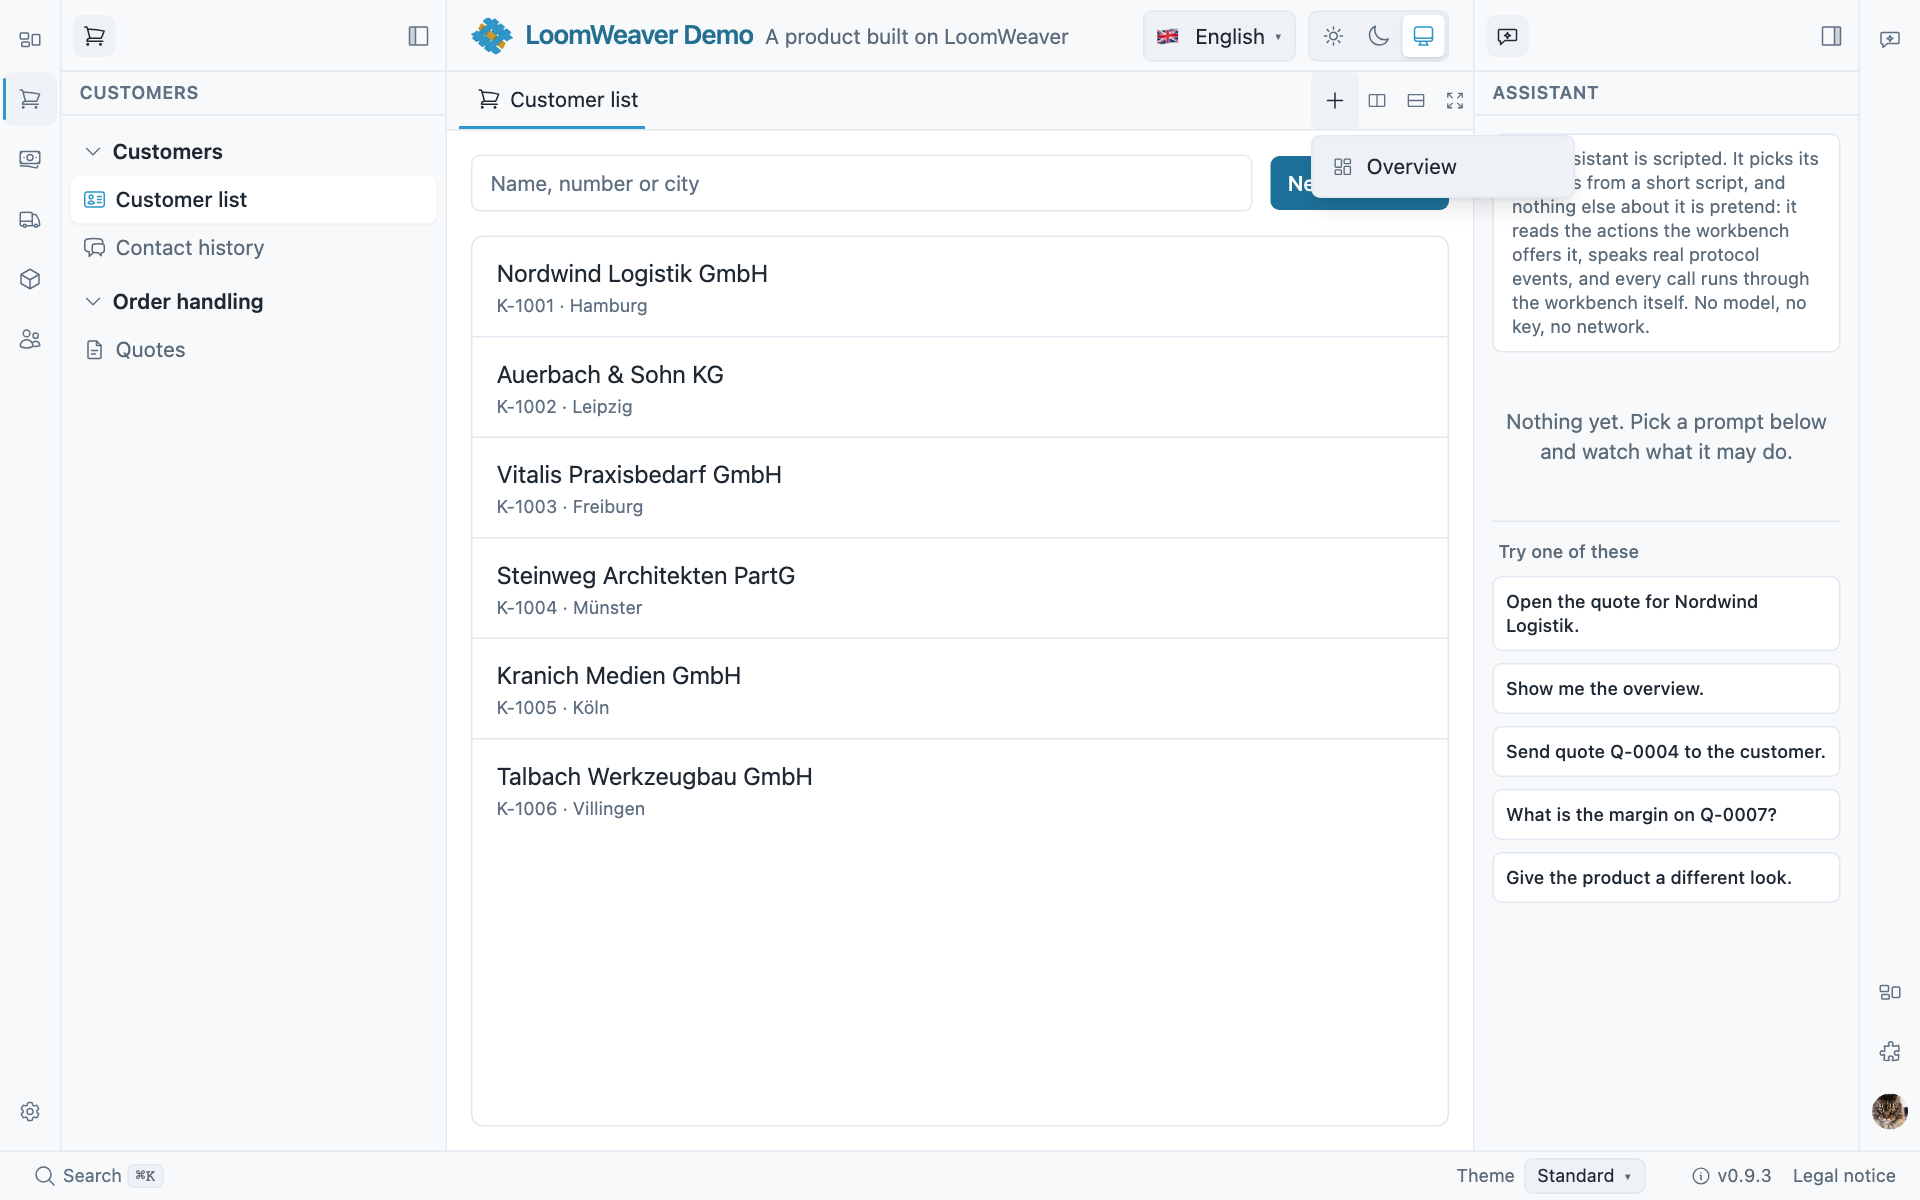Select Overview in the popup menu

click(1442, 167)
